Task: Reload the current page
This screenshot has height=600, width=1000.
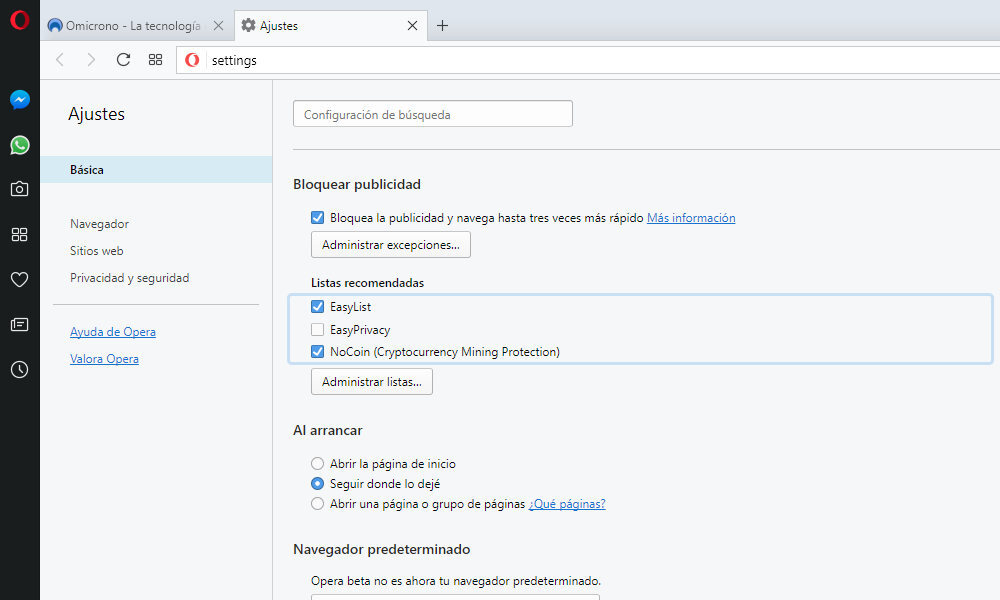Action: coord(123,60)
